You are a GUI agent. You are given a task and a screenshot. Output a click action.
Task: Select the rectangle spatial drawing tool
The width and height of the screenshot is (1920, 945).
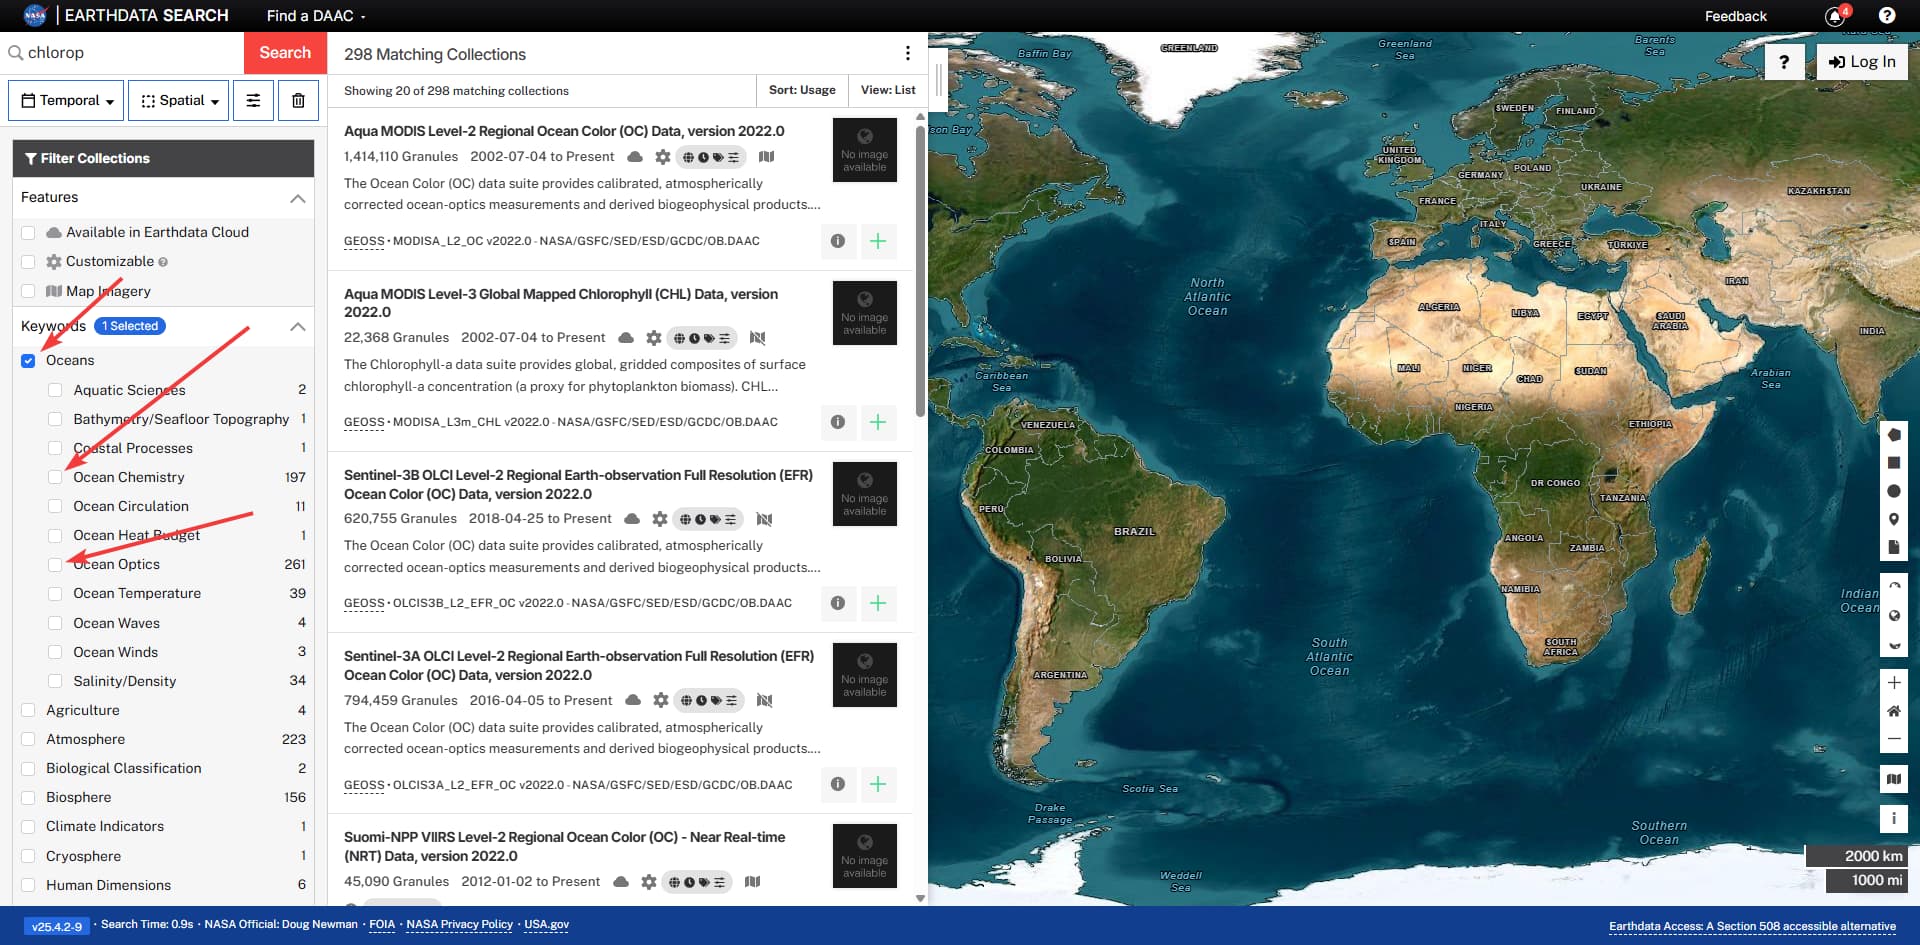(x=1893, y=463)
